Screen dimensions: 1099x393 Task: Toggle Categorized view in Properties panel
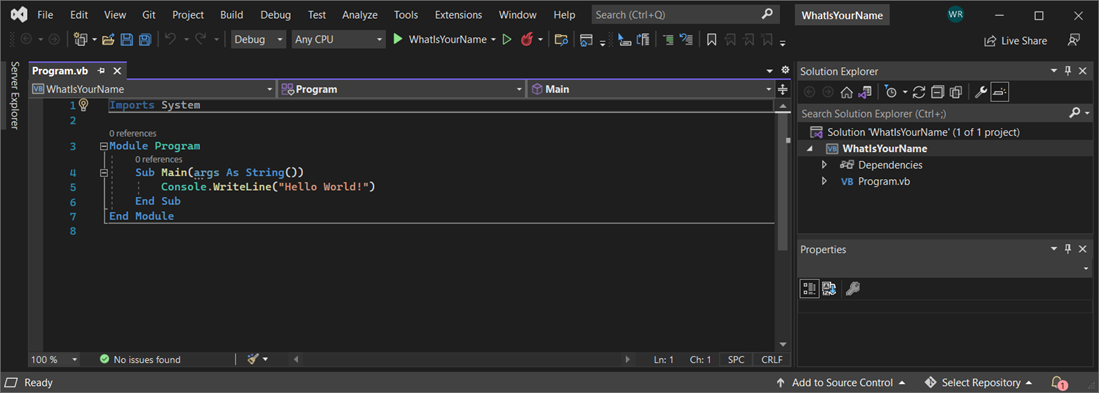click(x=810, y=288)
